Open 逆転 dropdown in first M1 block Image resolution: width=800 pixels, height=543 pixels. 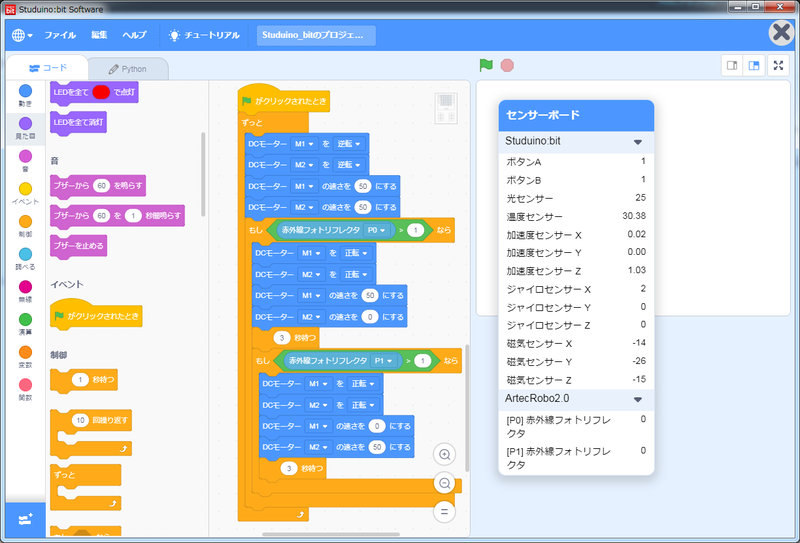pos(349,144)
